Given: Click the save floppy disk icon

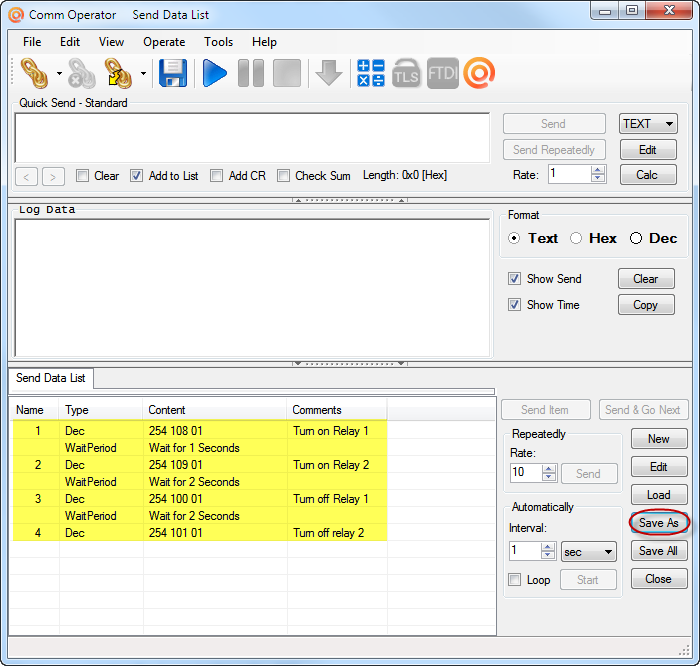Looking at the screenshot, I should point(173,73).
